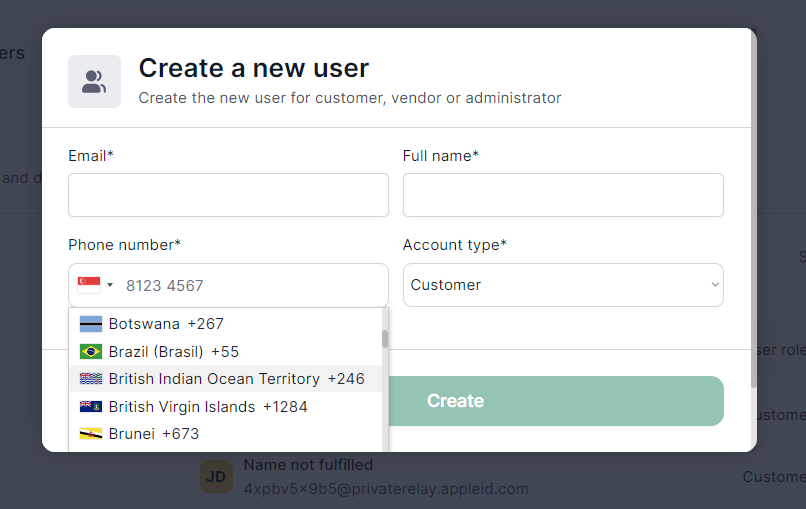Click the Brunei flag icon

91,434
